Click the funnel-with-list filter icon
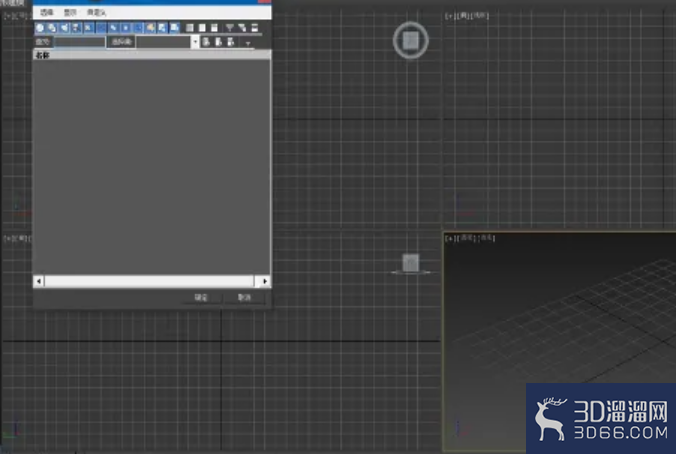This screenshot has height=454, width=676. click(242, 28)
